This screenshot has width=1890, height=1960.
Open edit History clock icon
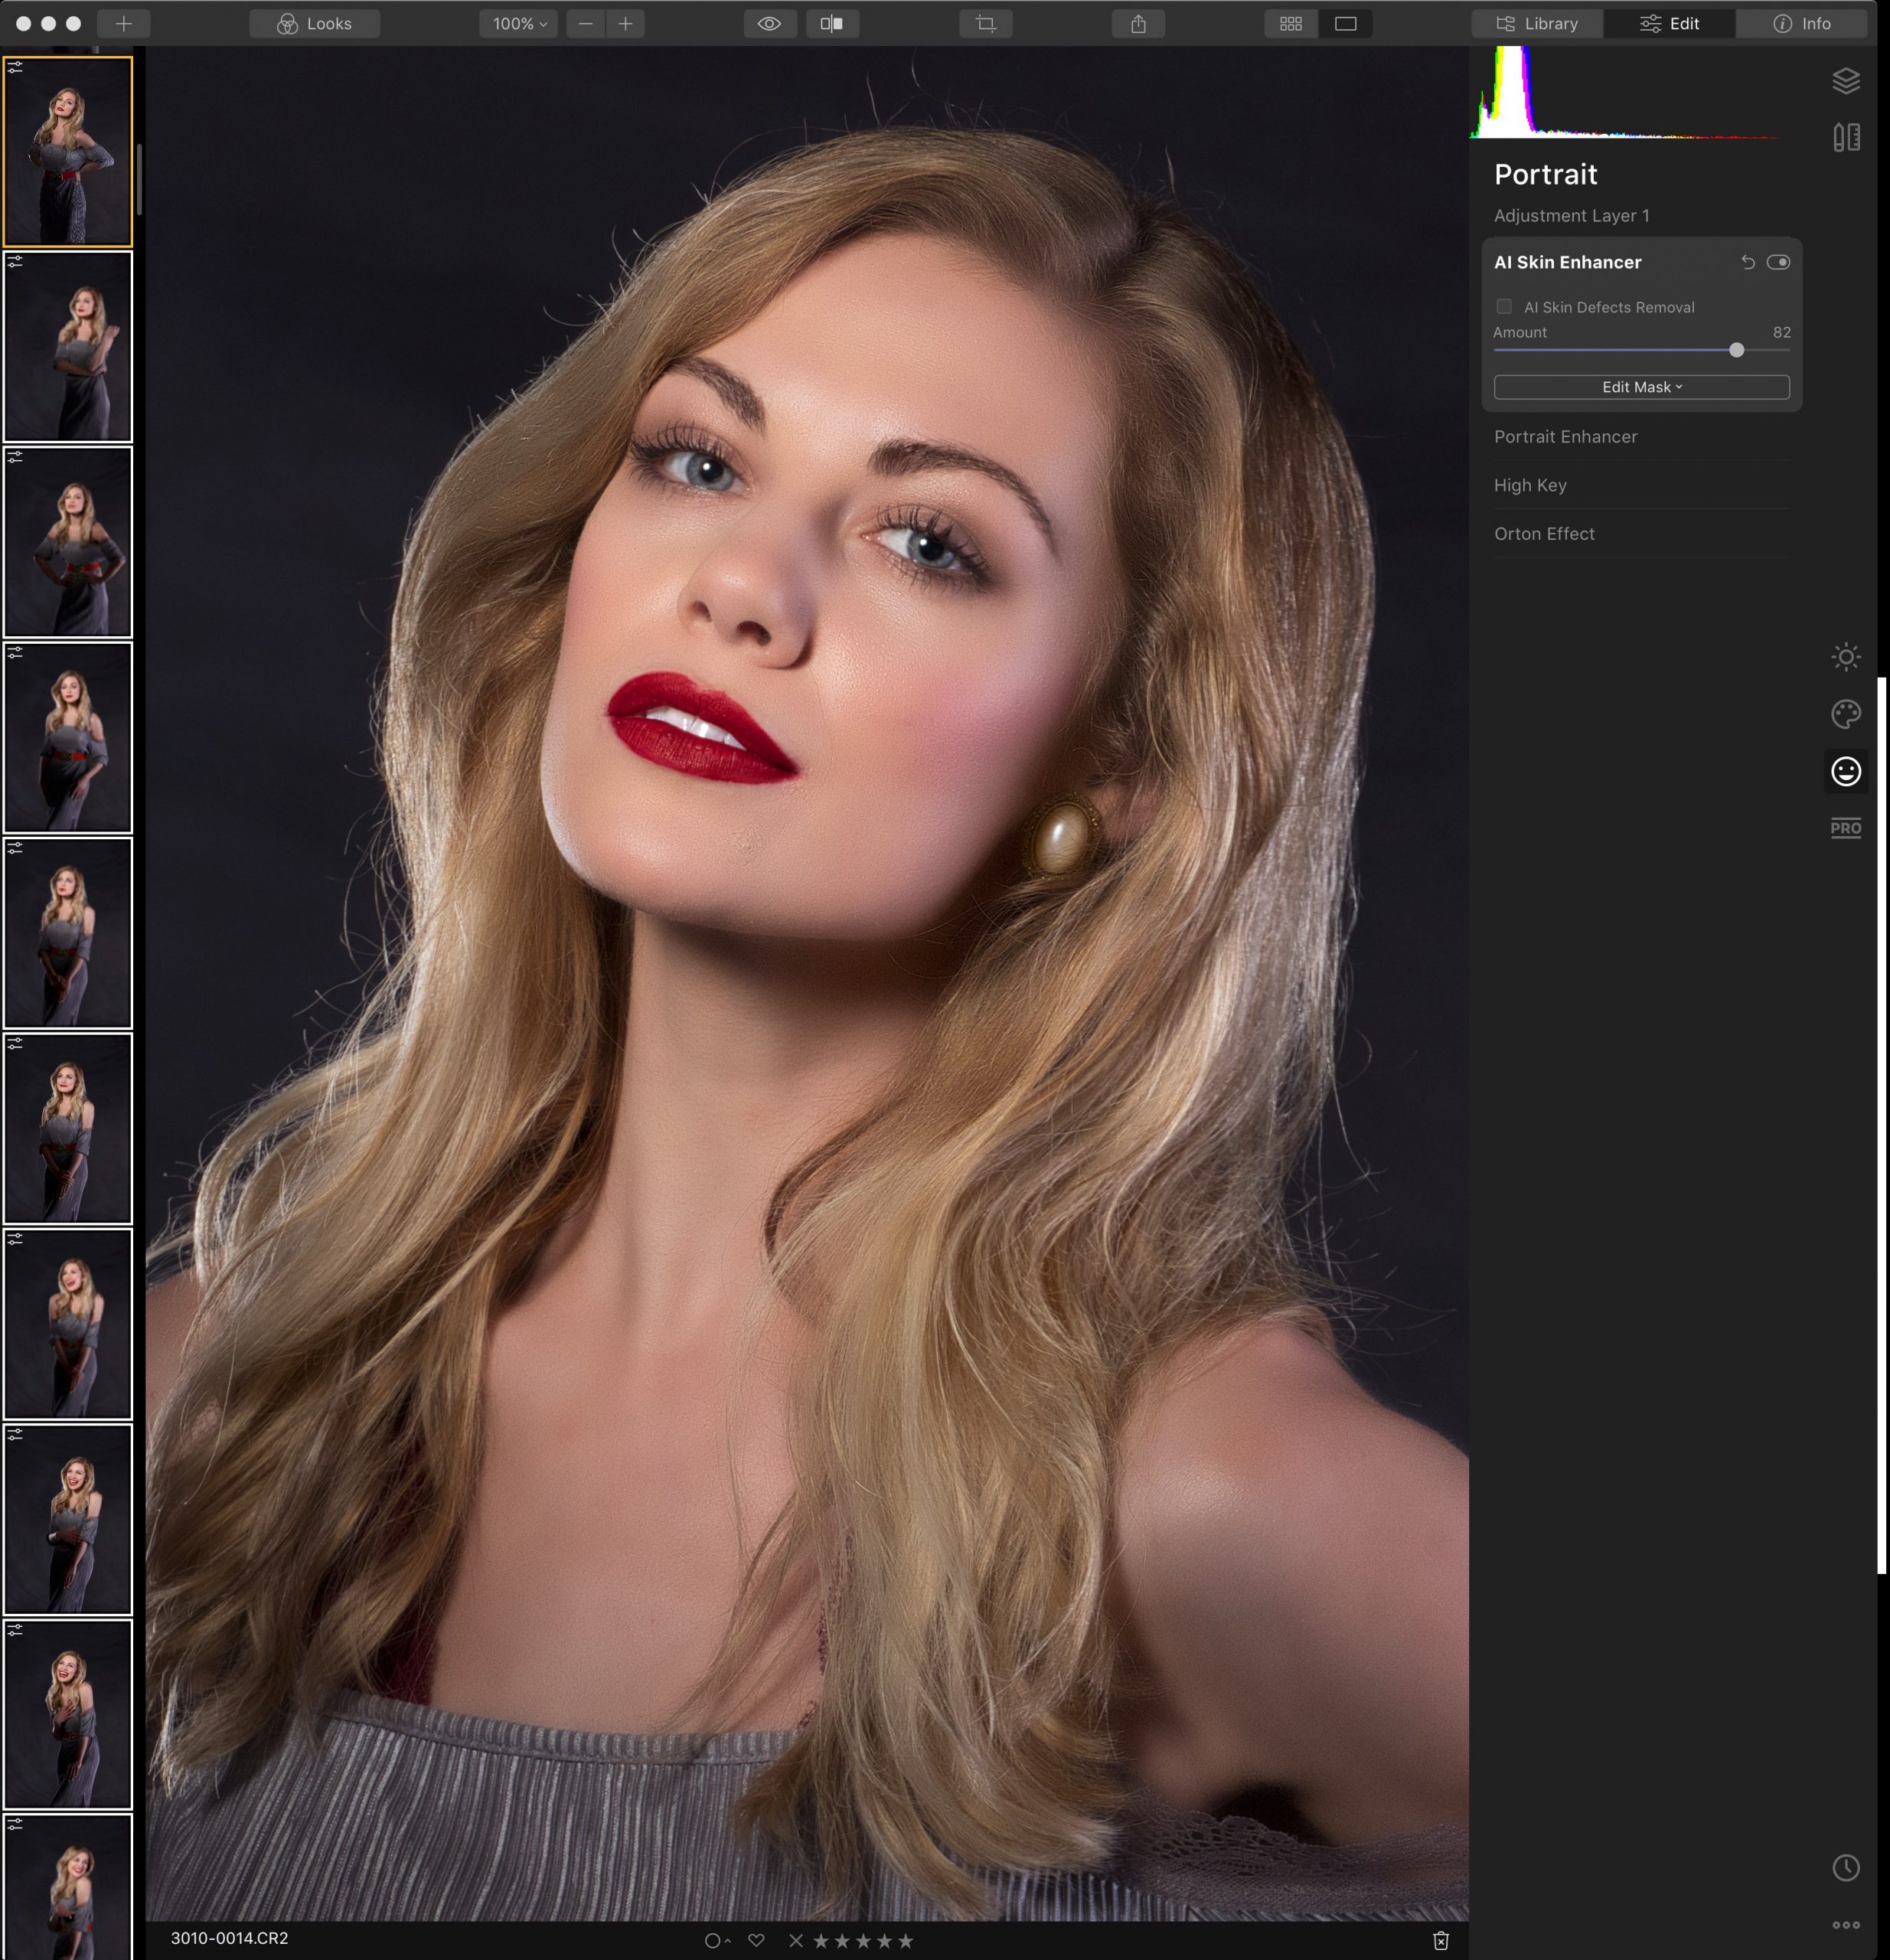(1845, 1867)
